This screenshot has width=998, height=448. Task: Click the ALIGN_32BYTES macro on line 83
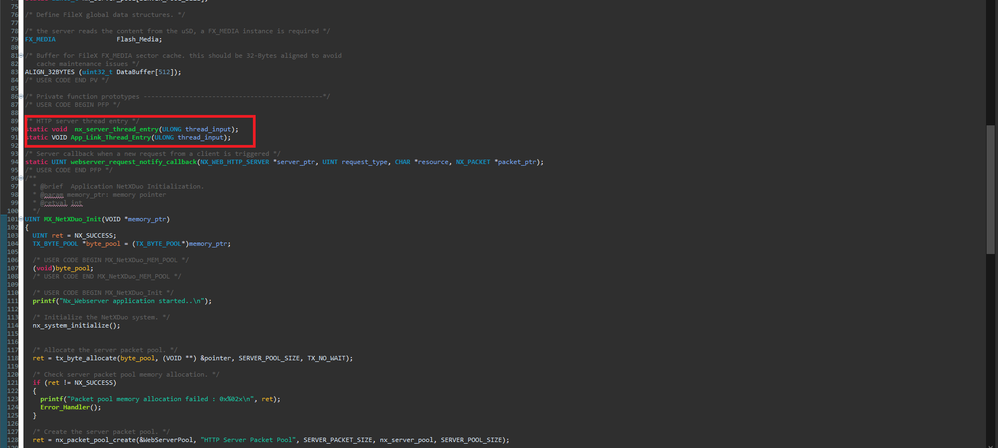pos(48,72)
